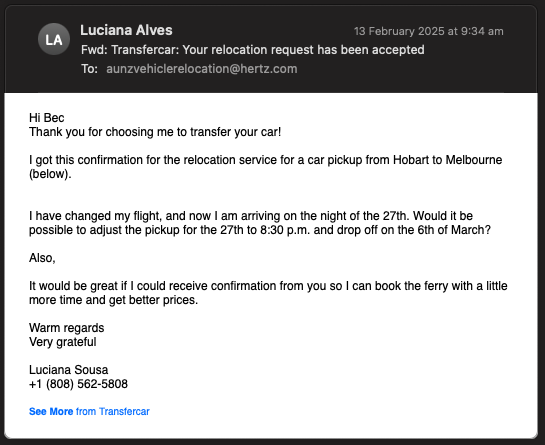Image resolution: width=545 pixels, height=445 pixels.
Task: Click the To: label in header
Action: [x=89, y=68]
